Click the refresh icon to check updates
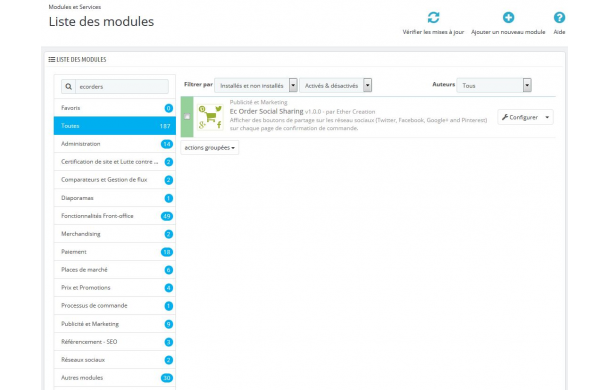This screenshot has width=610, height=390. pos(433,18)
